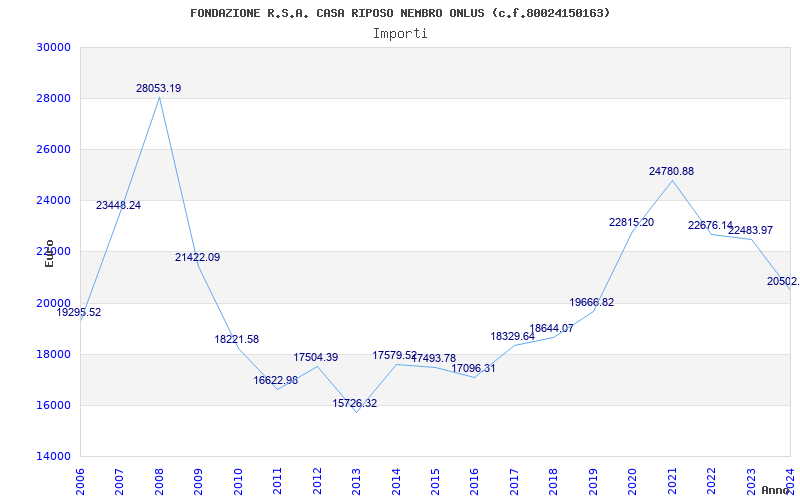This screenshot has width=800, height=500.
Task: Click the 2006 x-axis year label
Action: [80, 481]
